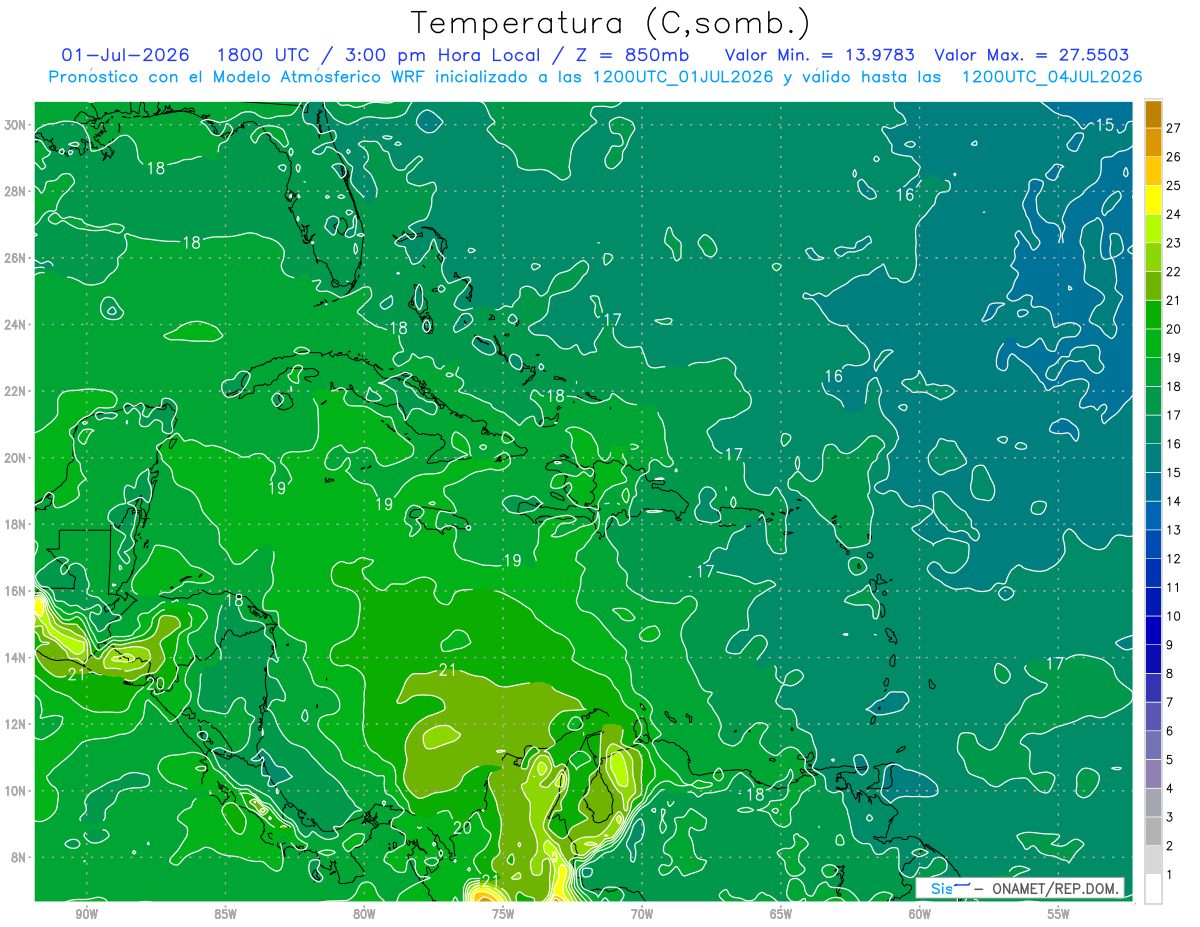
Task: Click the color scale value "23"
Action: (1174, 242)
